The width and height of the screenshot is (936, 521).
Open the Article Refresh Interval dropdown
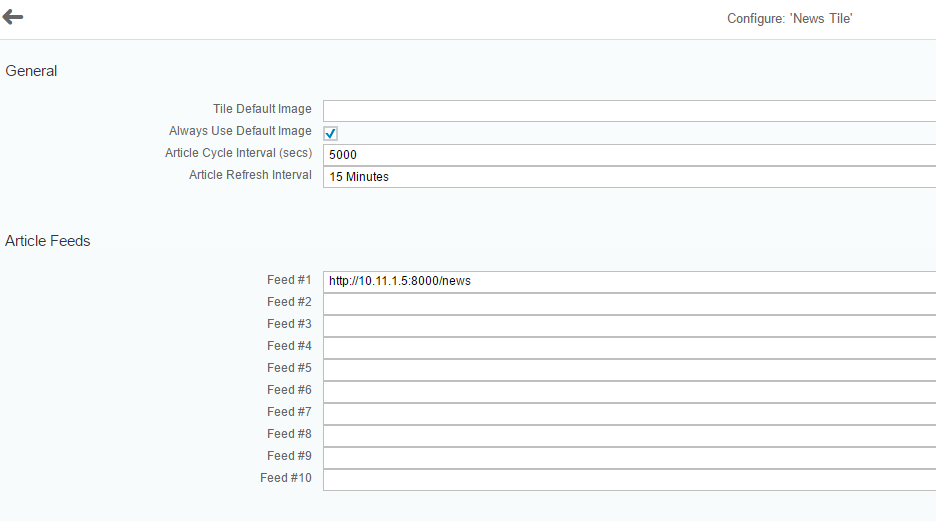point(628,177)
